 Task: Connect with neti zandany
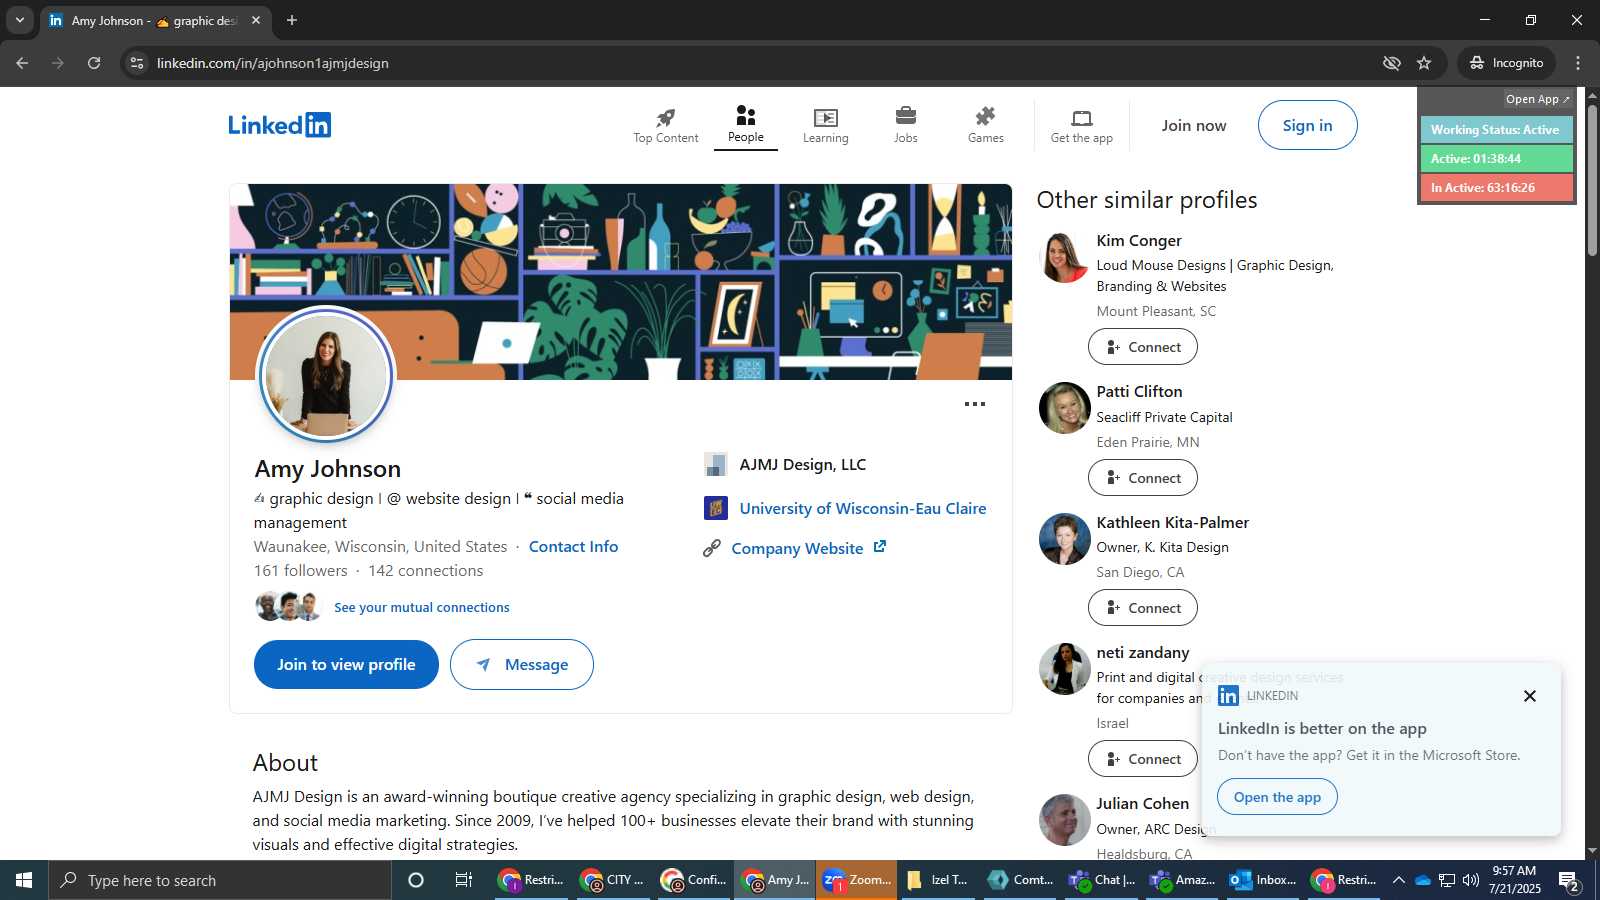pyautogui.click(x=1142, y=759)
